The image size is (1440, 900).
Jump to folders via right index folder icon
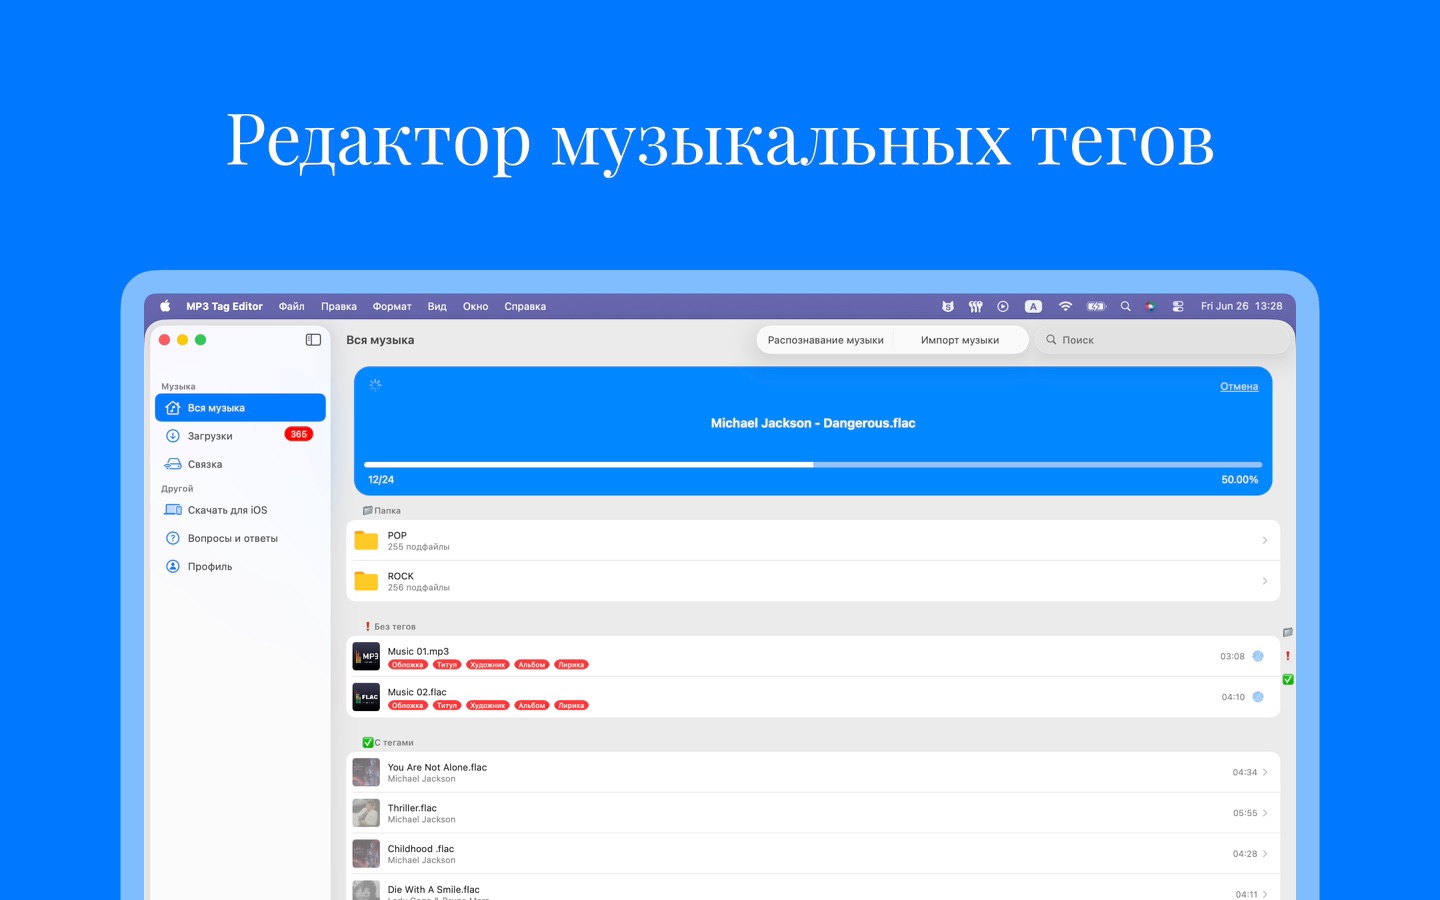coord(1288,632)
